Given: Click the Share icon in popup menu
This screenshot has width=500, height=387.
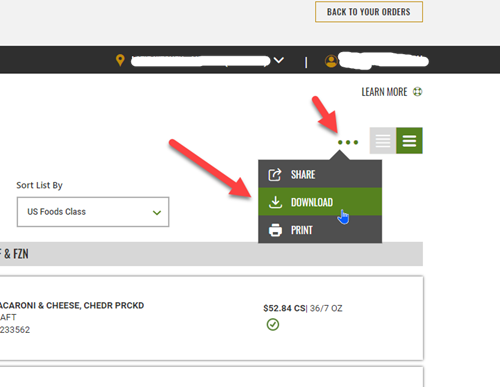Looking at the screenshot, I should (275, 175).
